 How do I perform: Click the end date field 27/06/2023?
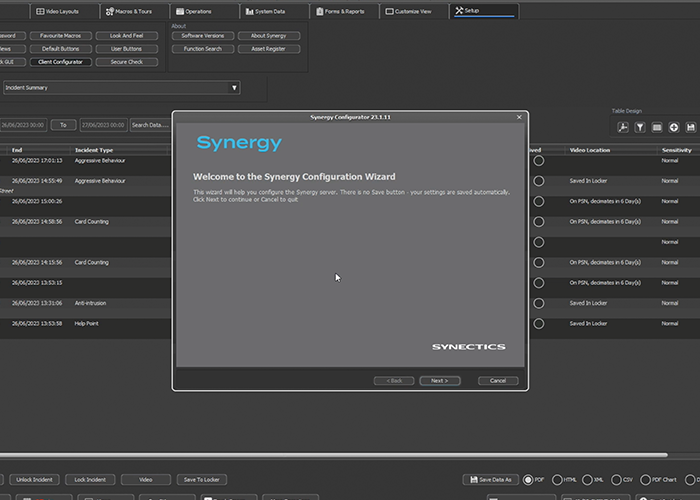[104, 125]
